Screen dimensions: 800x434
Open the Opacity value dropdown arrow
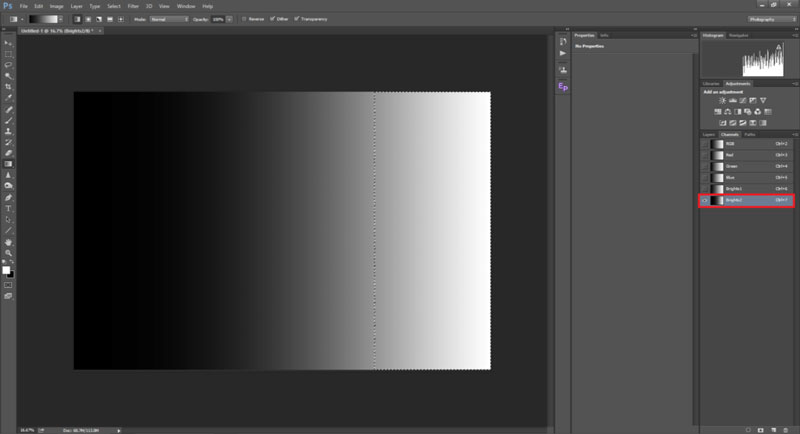(230, 18)
